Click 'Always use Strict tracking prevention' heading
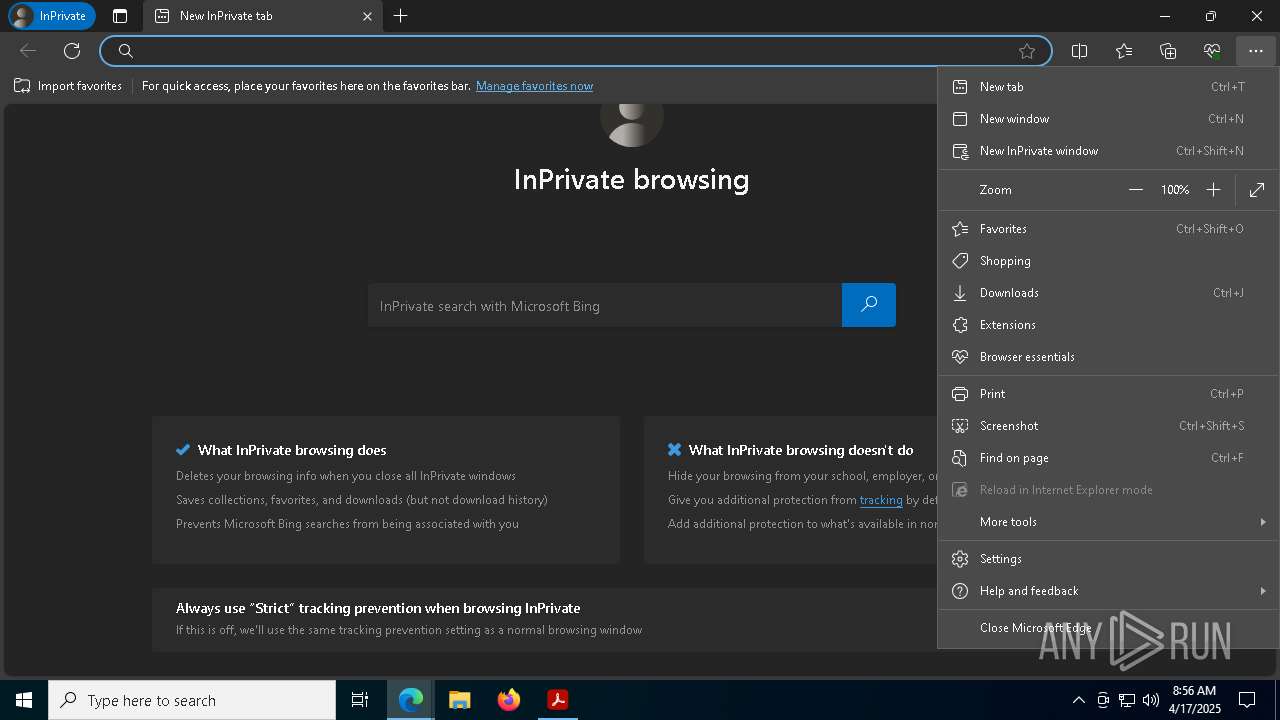The height and width of the screenshot is (720, 1280). 378,608
